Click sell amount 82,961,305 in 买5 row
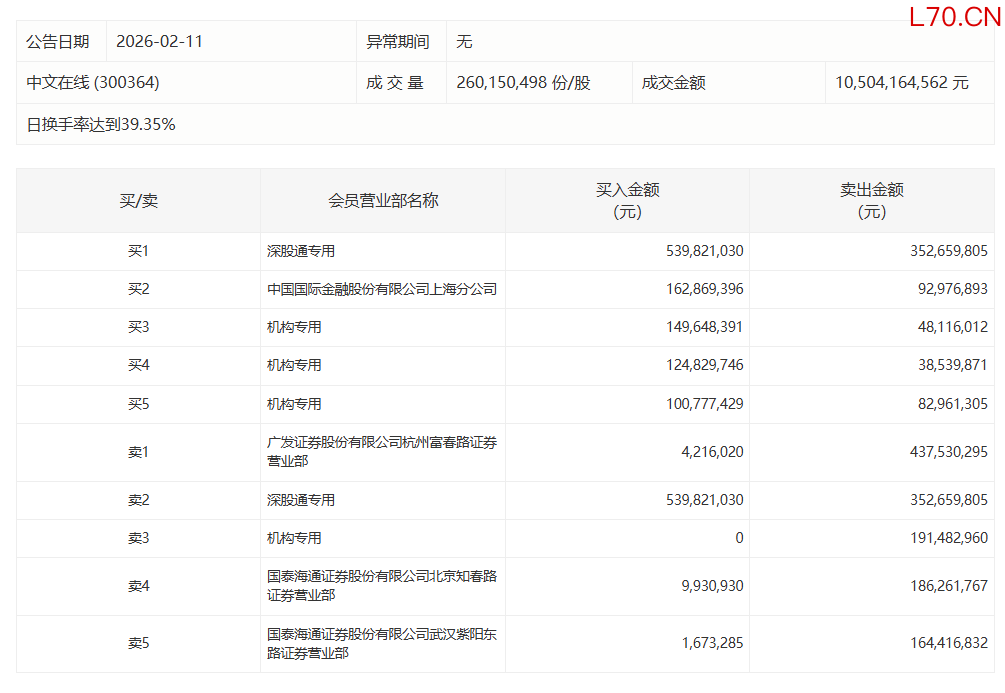The image size is (1005, 693). coord(944,405)
